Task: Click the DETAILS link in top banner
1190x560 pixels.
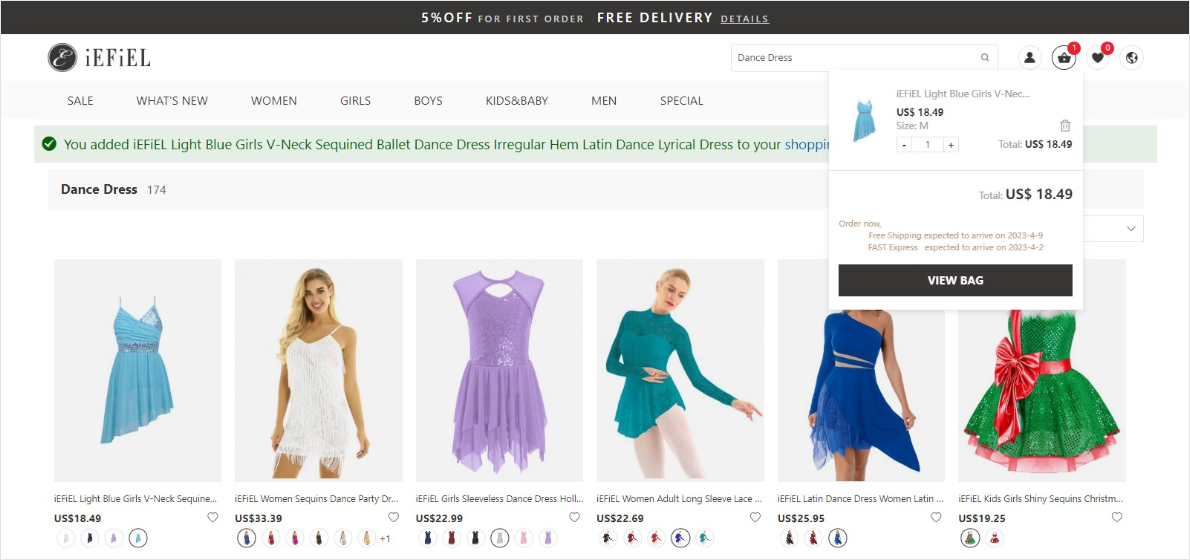Action: (x=745, y=18)
